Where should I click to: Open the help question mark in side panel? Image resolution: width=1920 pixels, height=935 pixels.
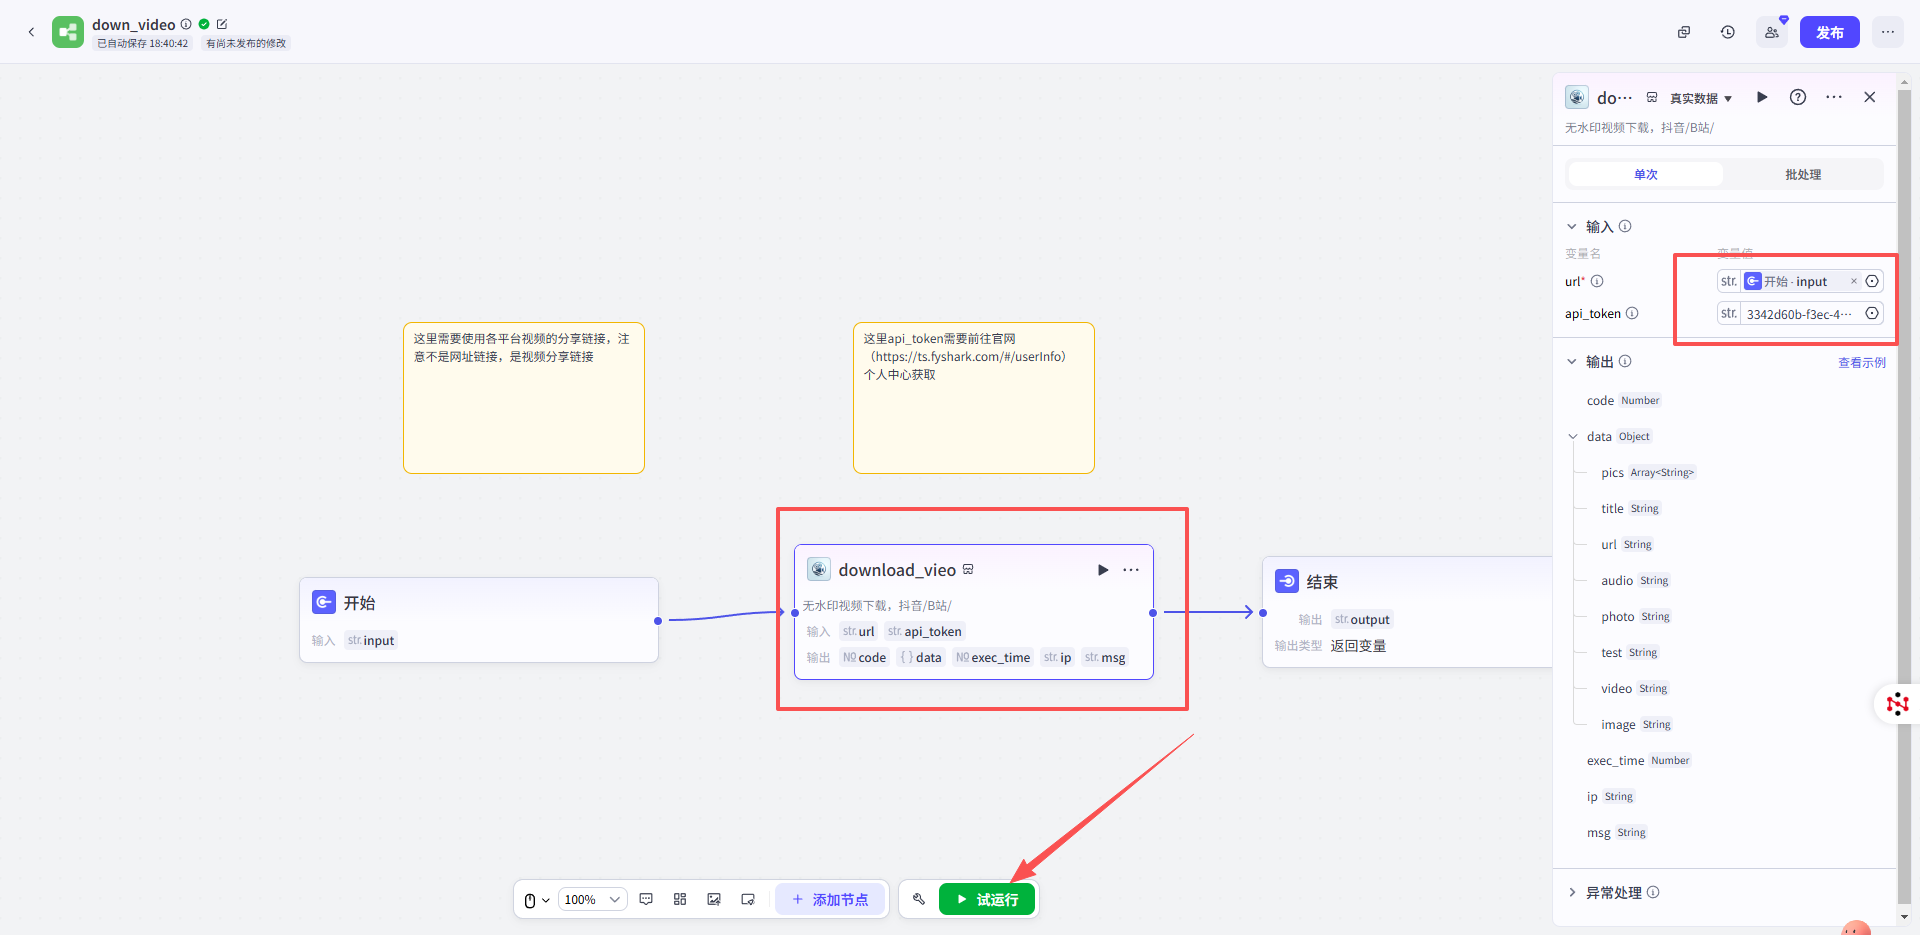click(x=1797, y=97)
